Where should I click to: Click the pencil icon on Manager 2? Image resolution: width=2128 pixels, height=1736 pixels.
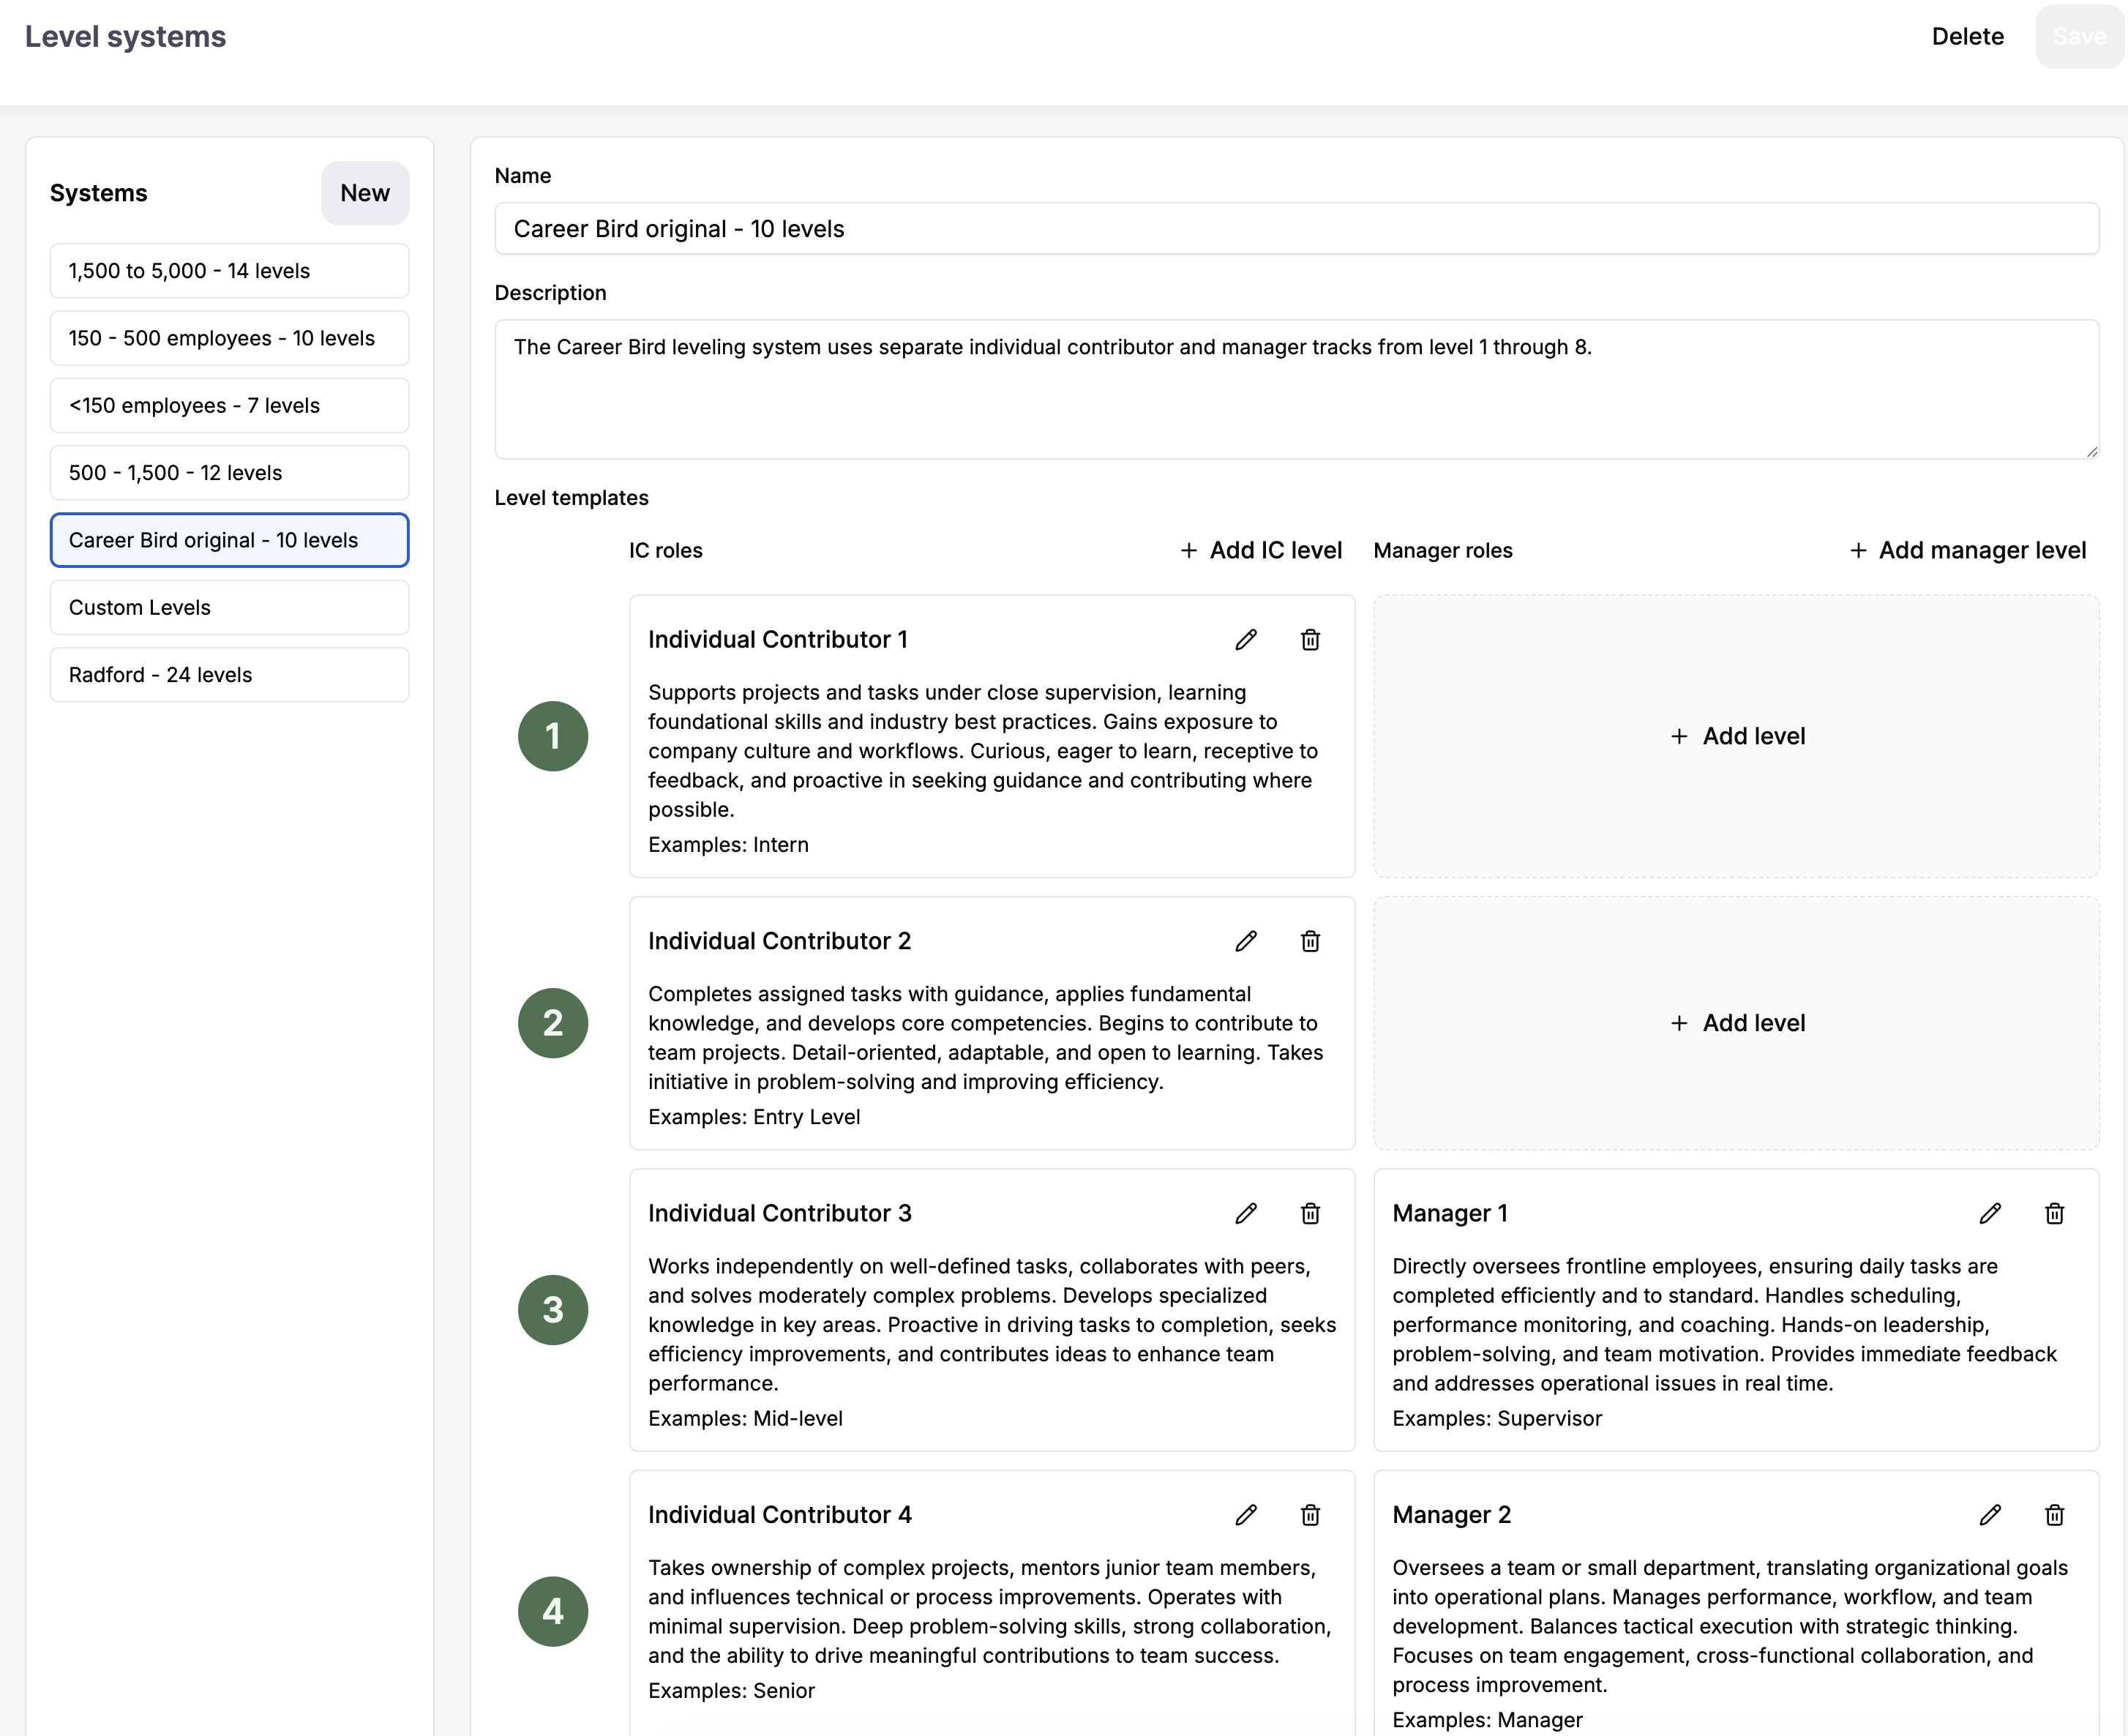point(1990,1515)
